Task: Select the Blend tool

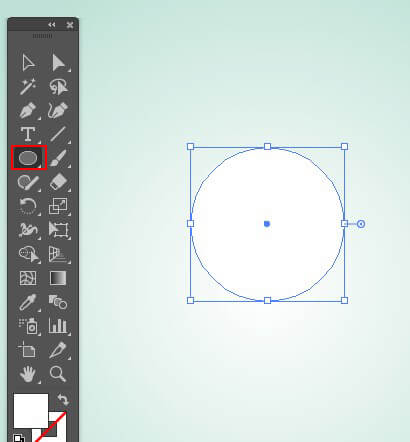Action: (58, 302)
